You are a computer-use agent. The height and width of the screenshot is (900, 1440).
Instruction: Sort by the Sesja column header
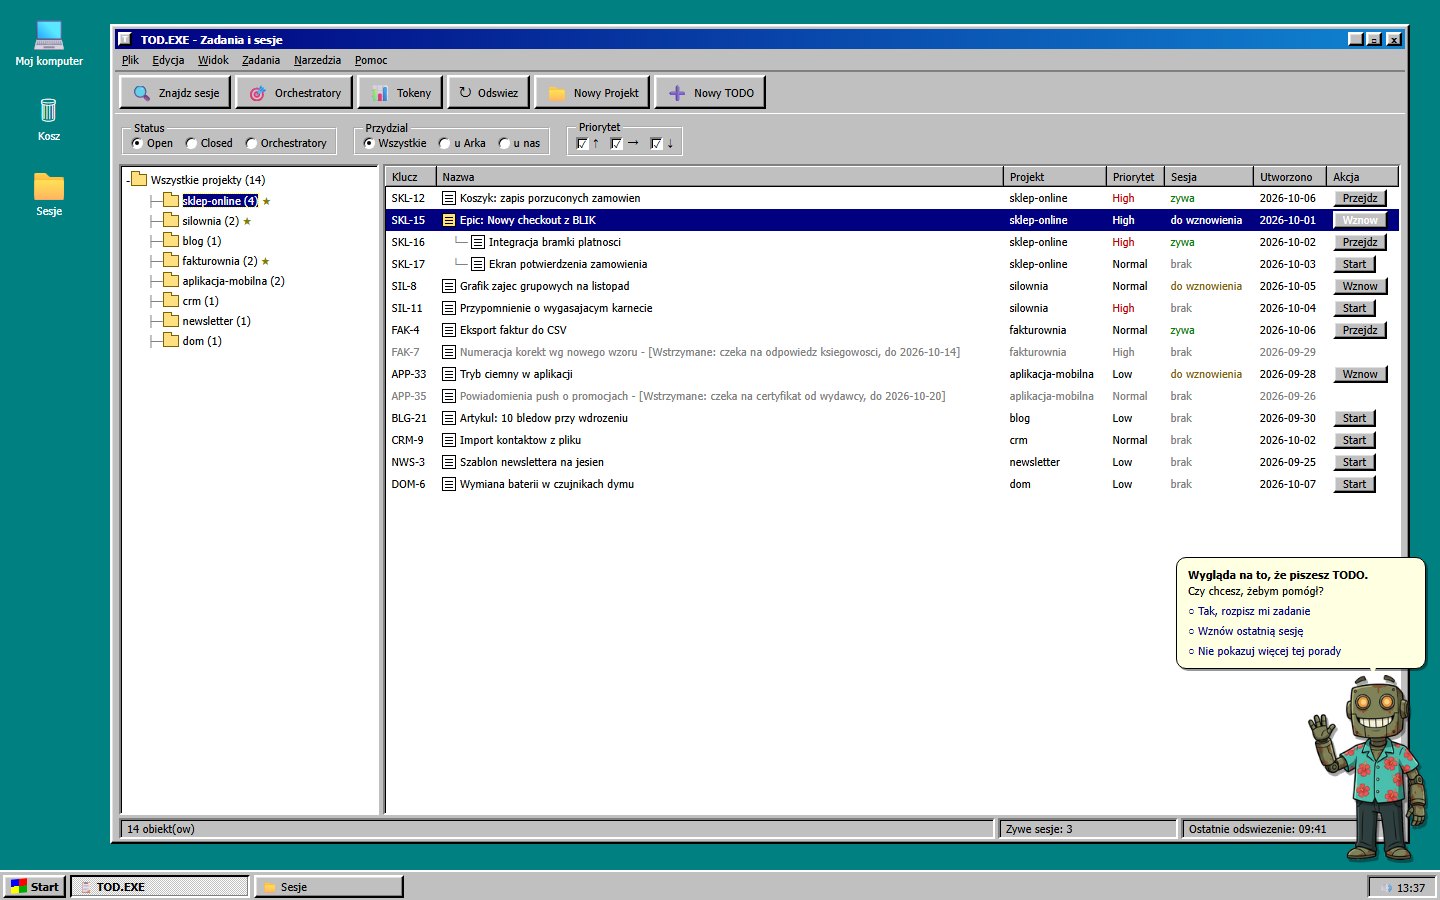[1208, 177]
